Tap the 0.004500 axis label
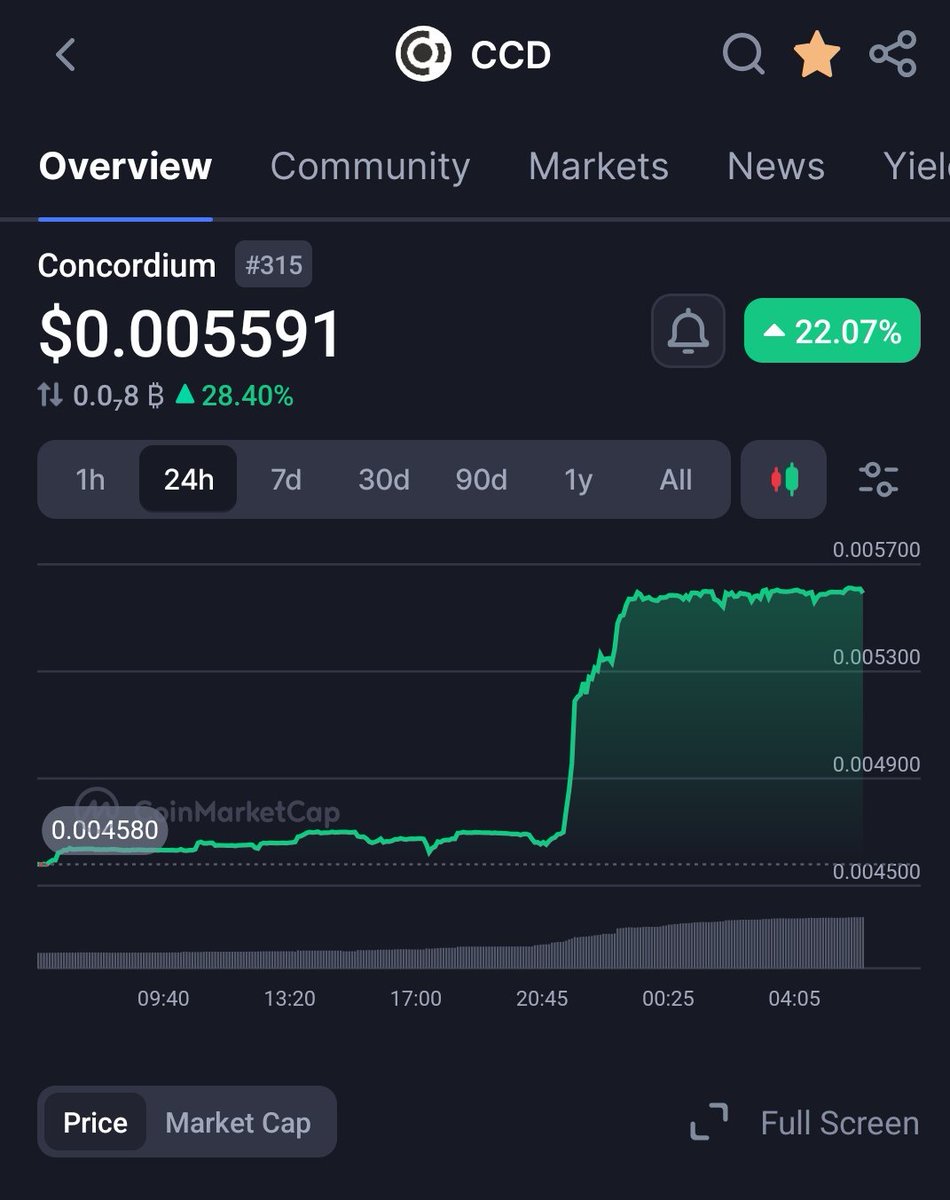 click(876, 872)
